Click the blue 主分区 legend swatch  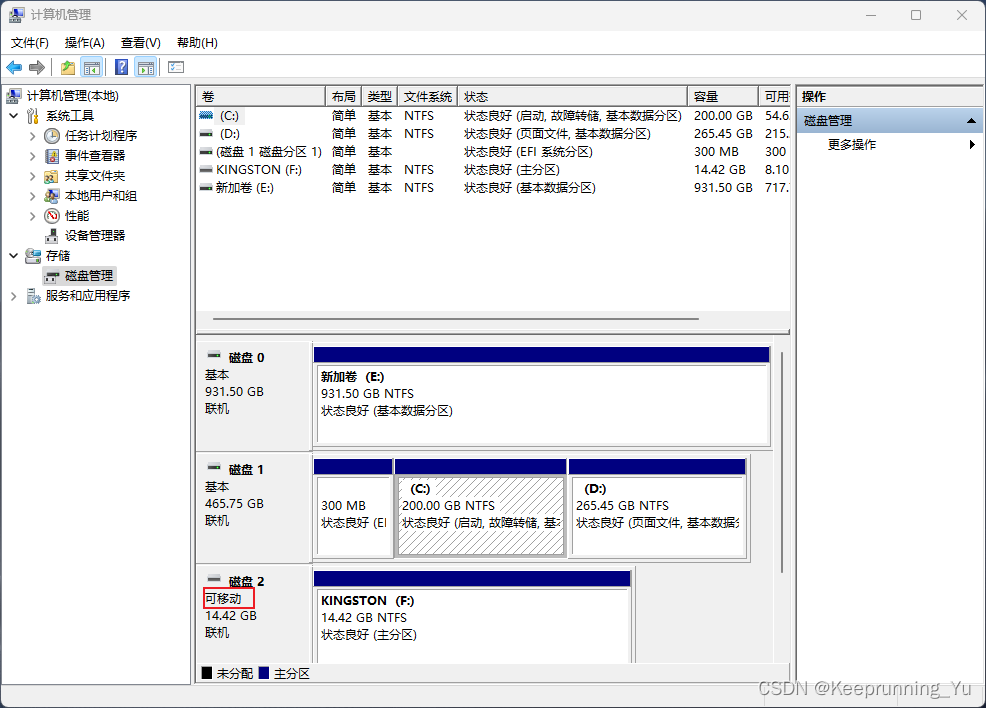tap(264, 673)
